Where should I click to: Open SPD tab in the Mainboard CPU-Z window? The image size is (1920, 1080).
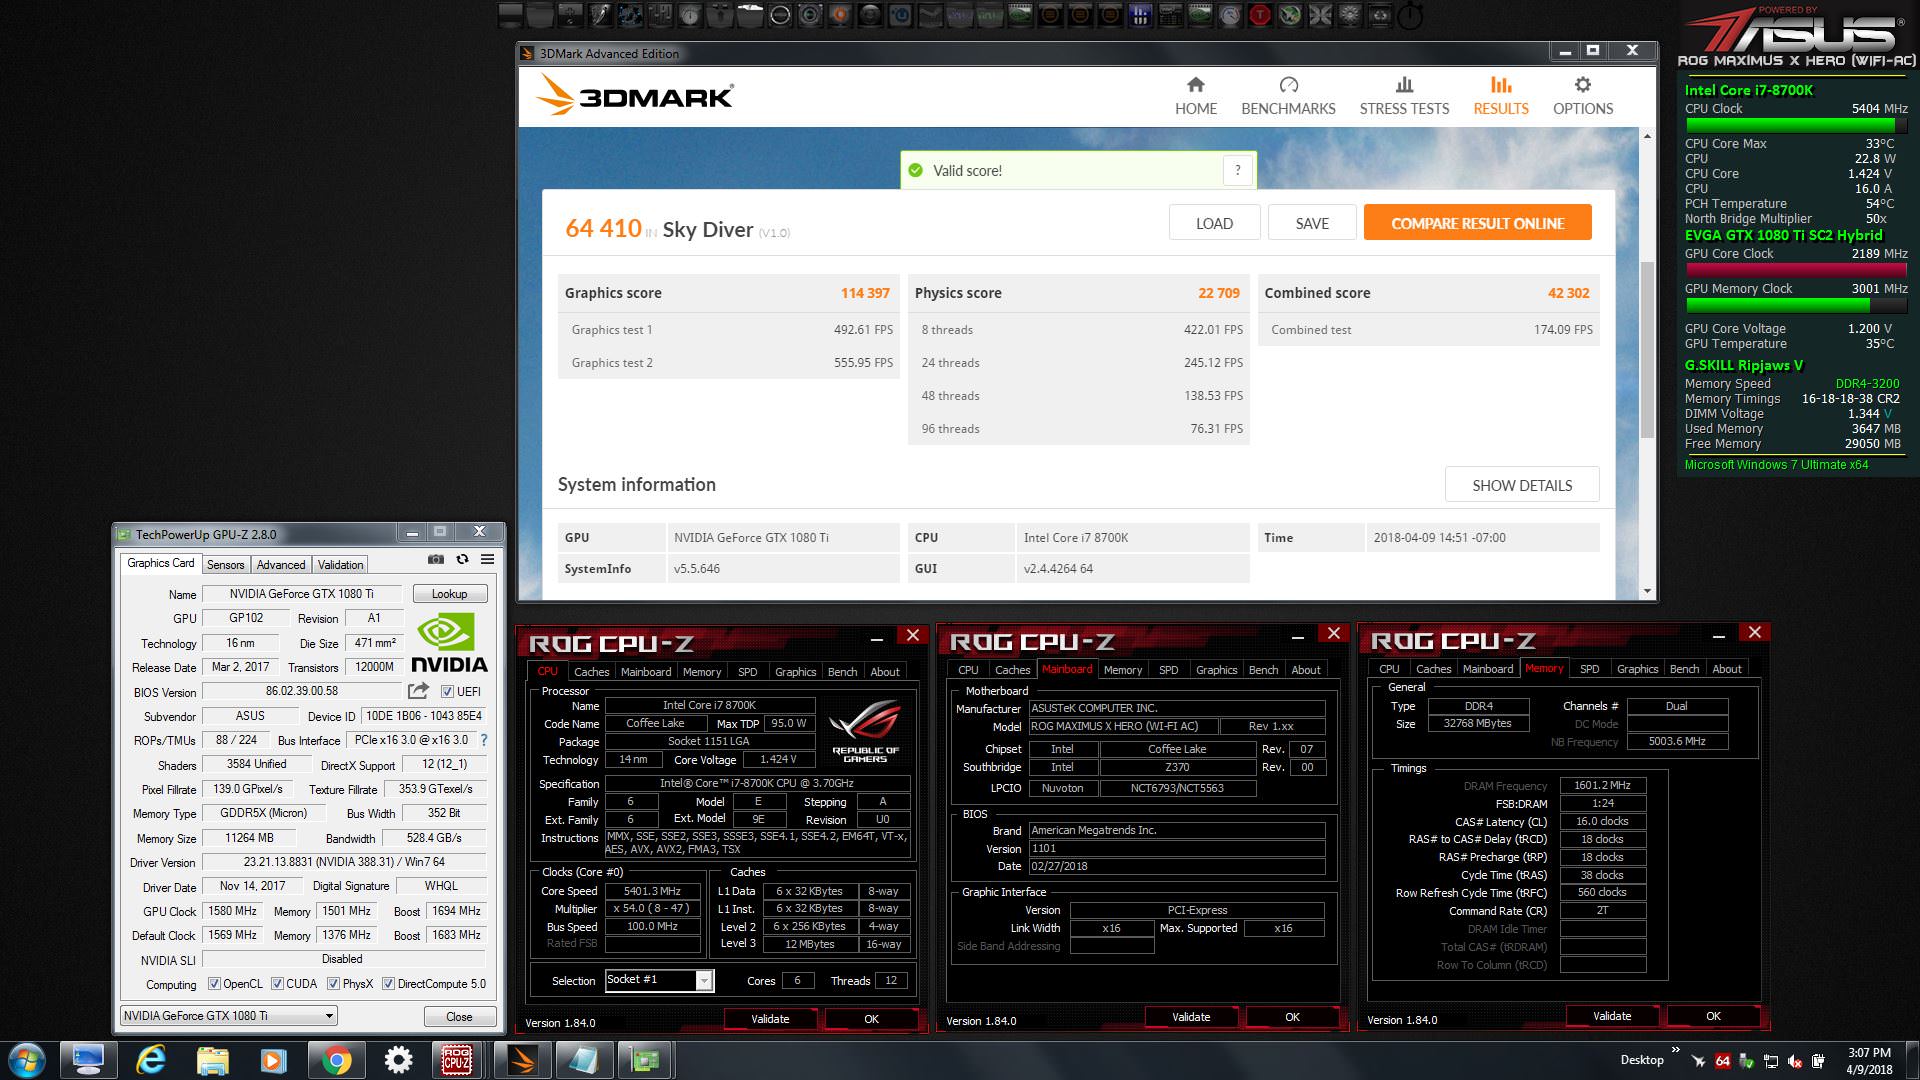click(x=1168, y=670)
